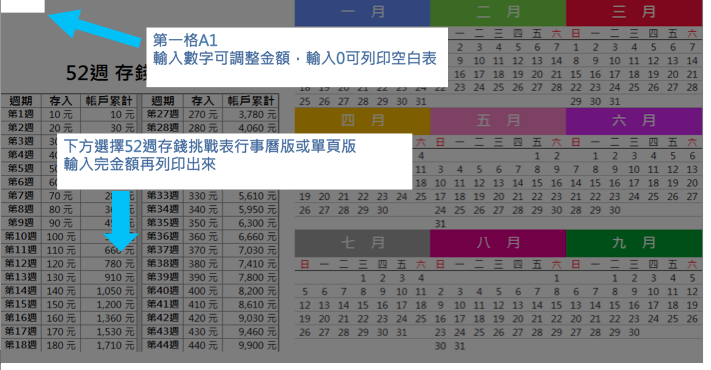This screenshot has height=370, width=711.
Task: Click the 四月 month header
Action: [362, 121]
